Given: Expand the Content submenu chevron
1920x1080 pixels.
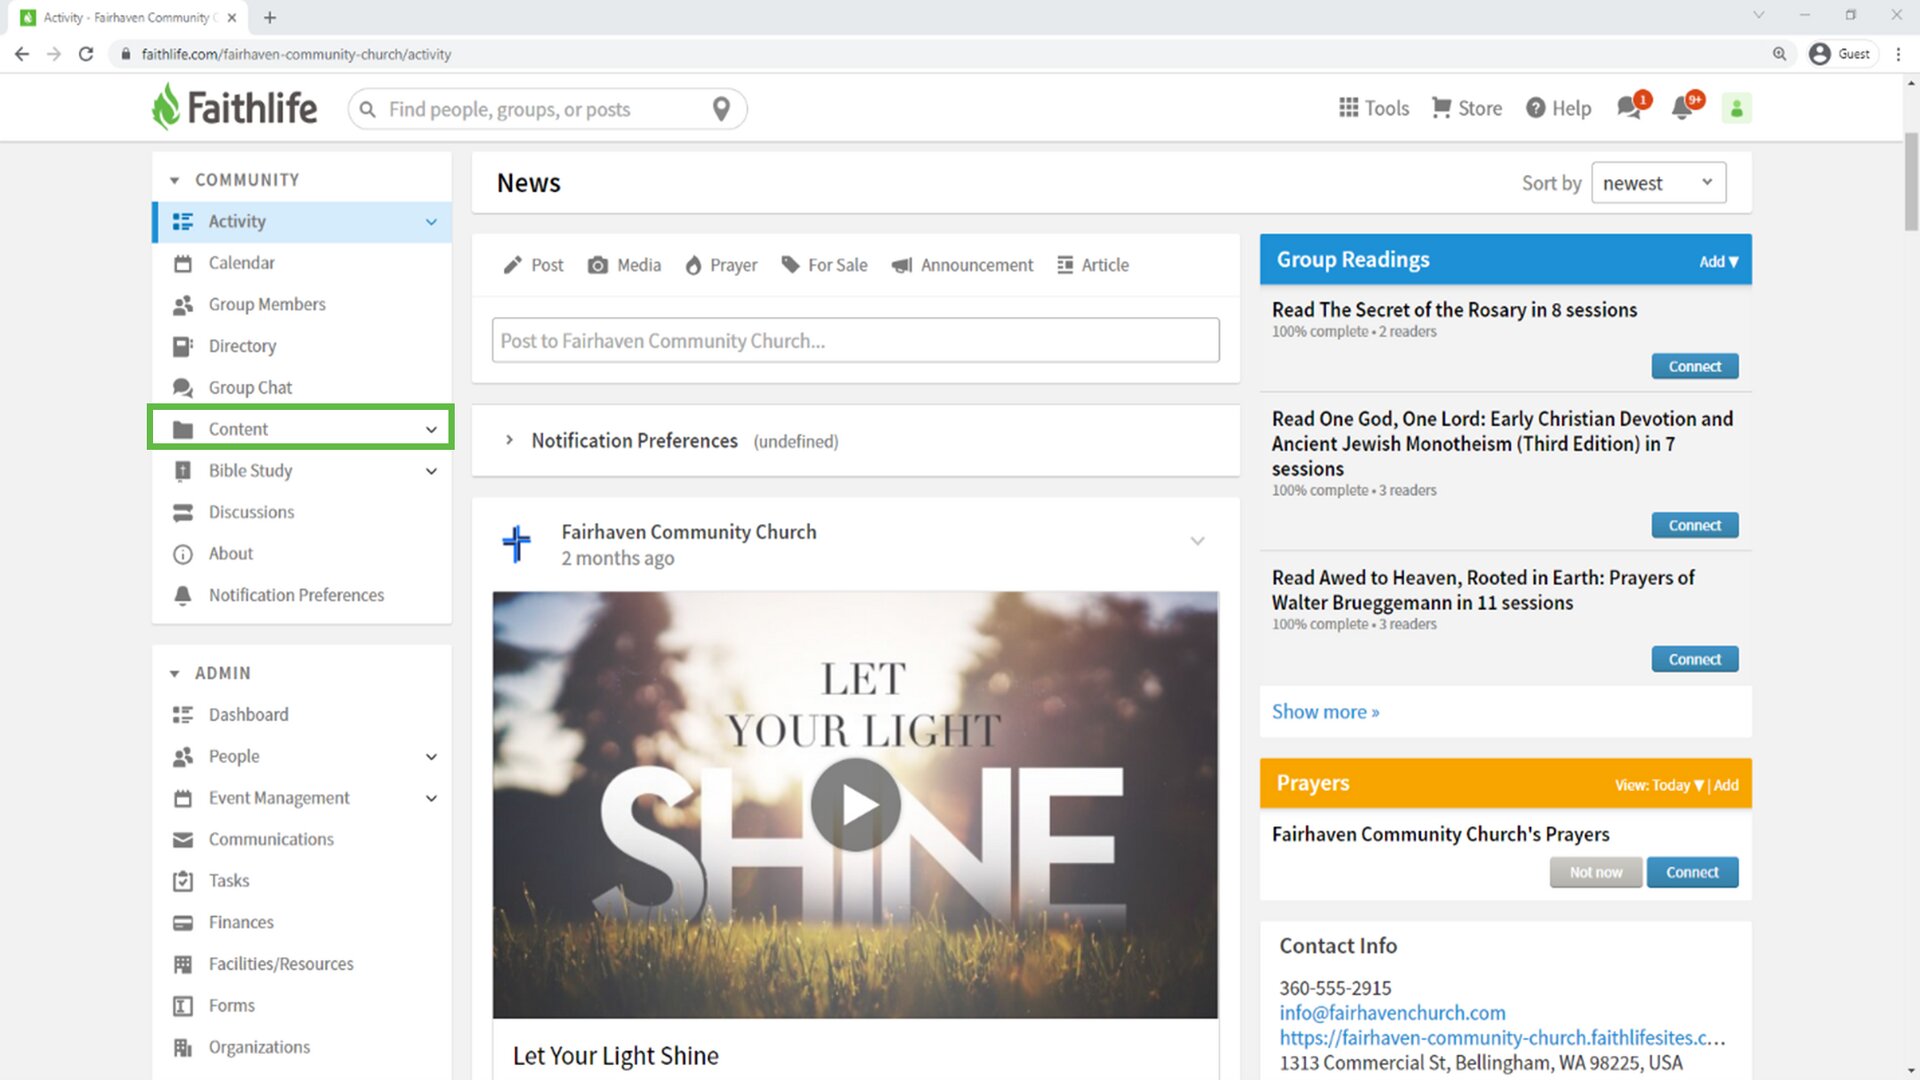Looking at the screenshot, I should (x=431, y=429).
